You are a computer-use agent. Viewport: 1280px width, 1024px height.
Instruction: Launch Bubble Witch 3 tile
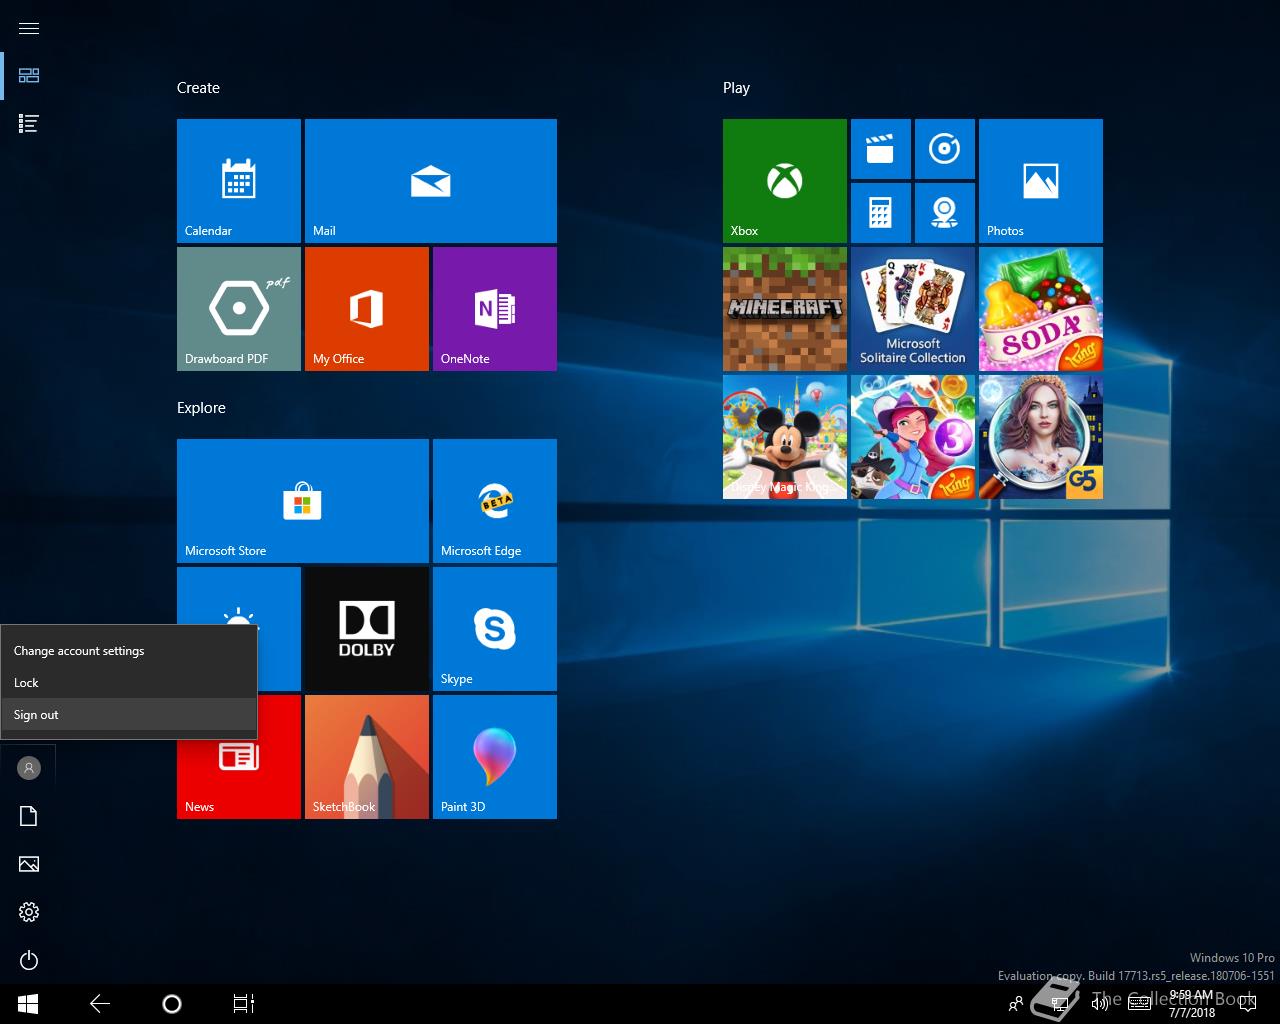click(x=913, y=437)
